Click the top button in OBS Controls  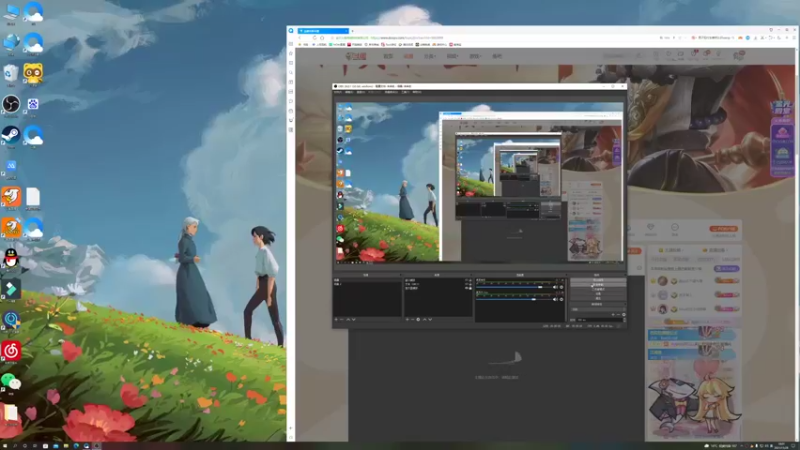coord(598,280)
